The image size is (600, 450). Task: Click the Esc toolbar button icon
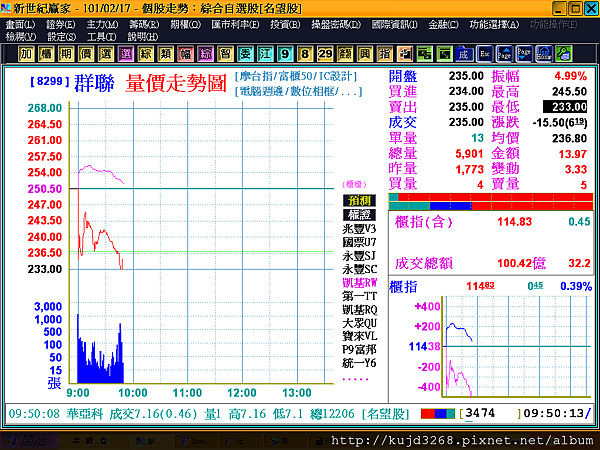(x=484, y=54)
